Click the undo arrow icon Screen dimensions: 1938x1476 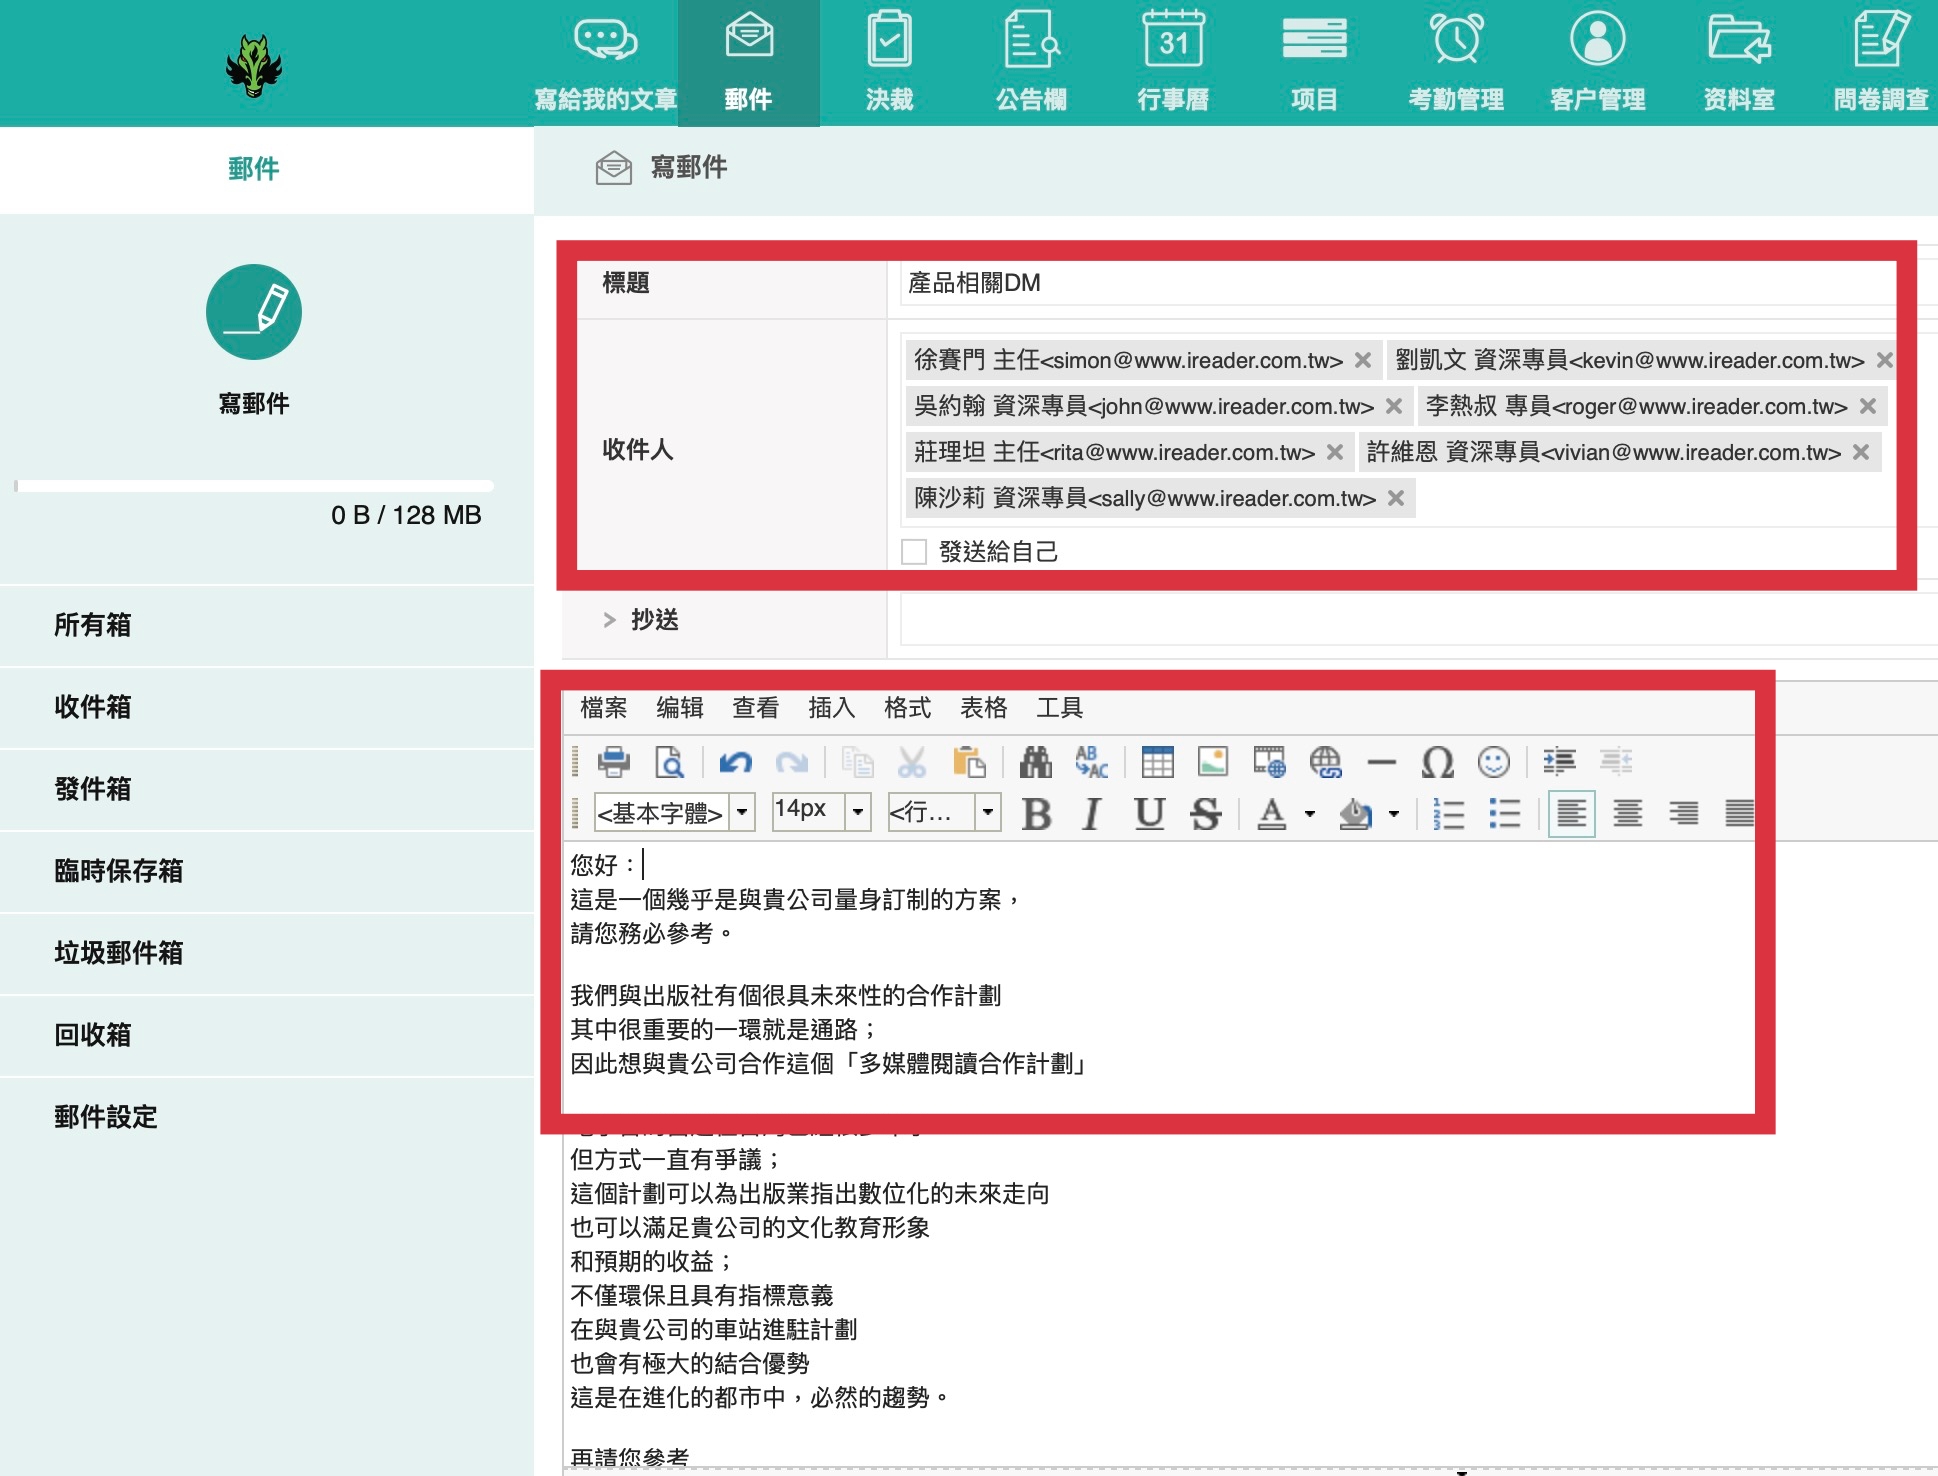(735, 762)
